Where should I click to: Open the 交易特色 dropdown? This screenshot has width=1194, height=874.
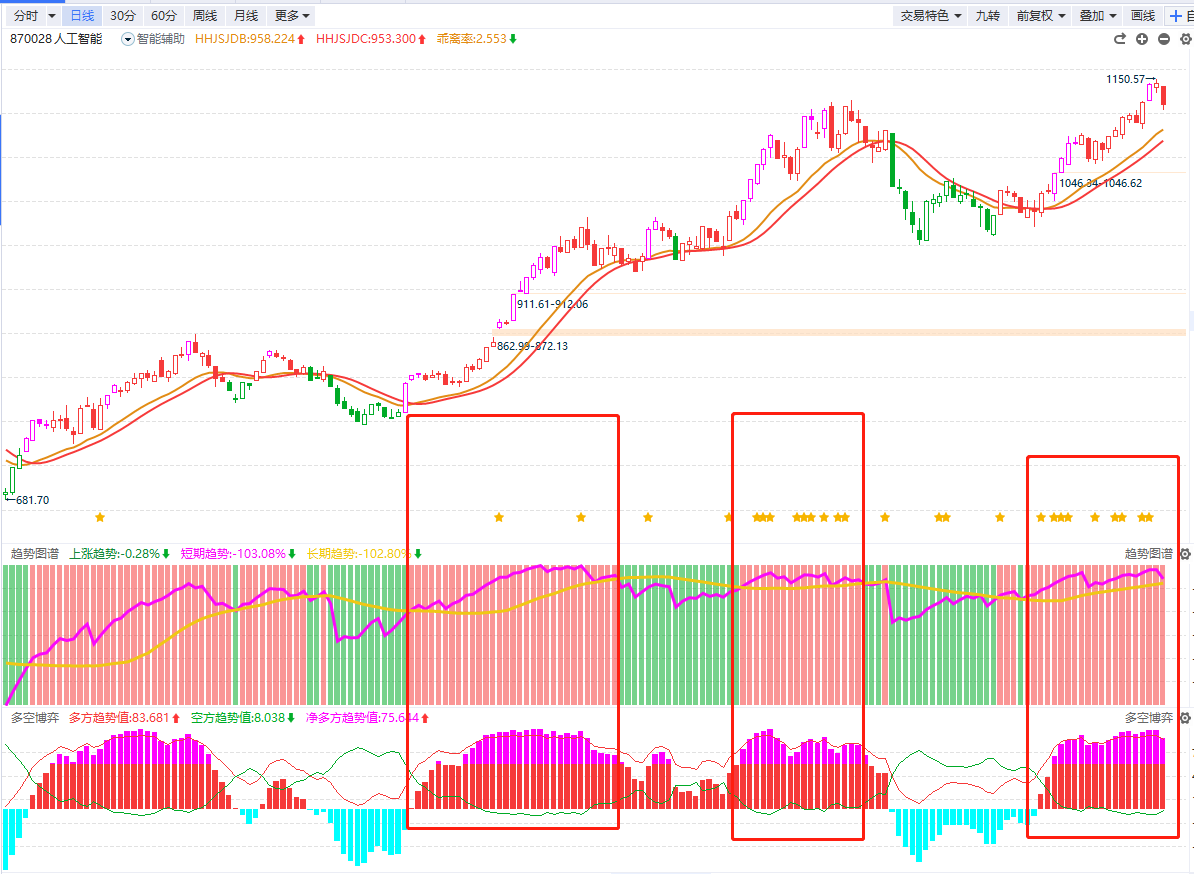pyautogui.click(x=930, y=16)
